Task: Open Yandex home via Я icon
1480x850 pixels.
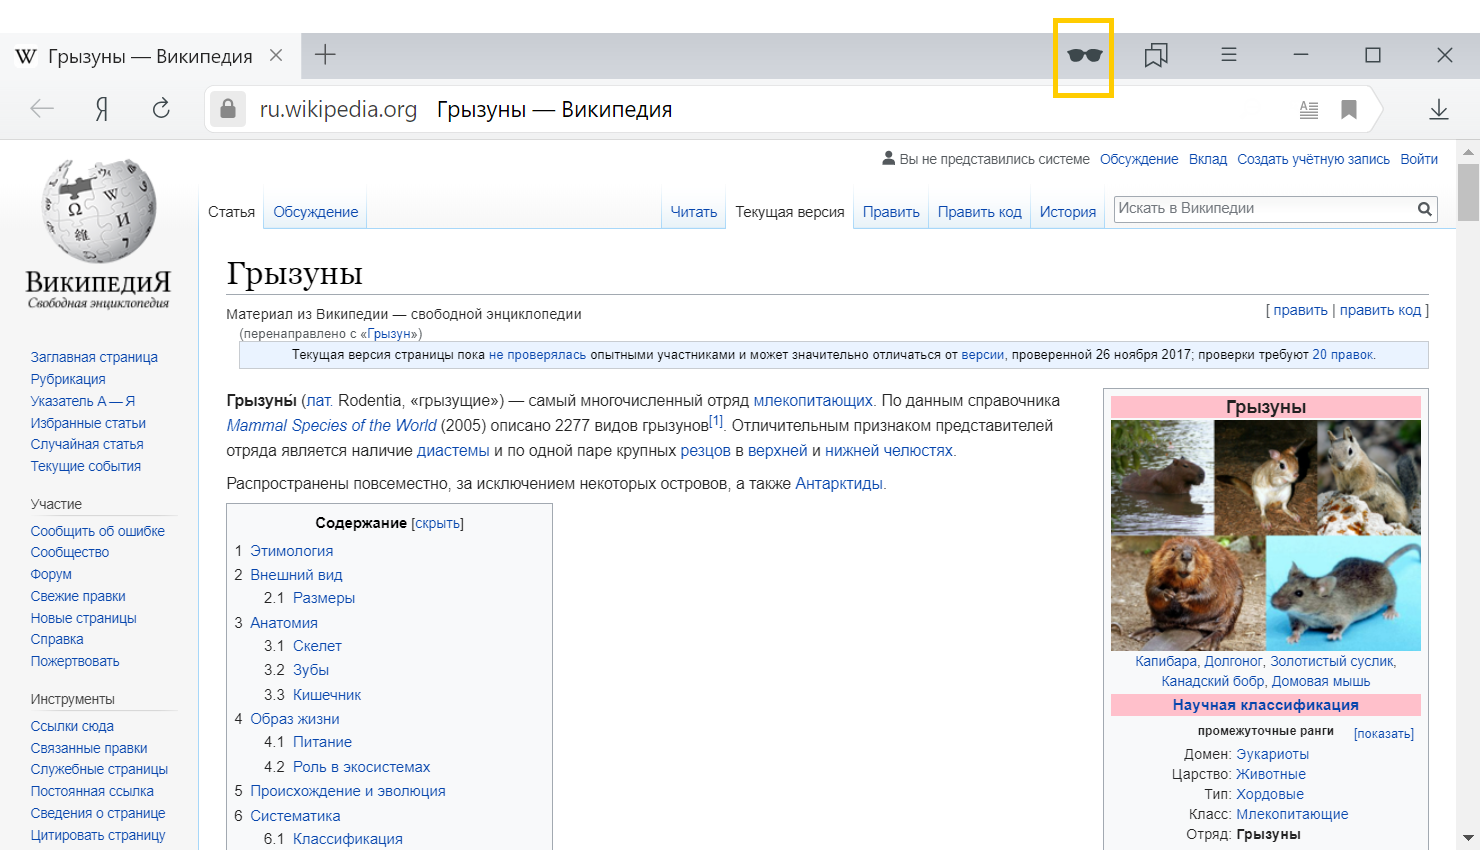Action: (x=101, y=109)
